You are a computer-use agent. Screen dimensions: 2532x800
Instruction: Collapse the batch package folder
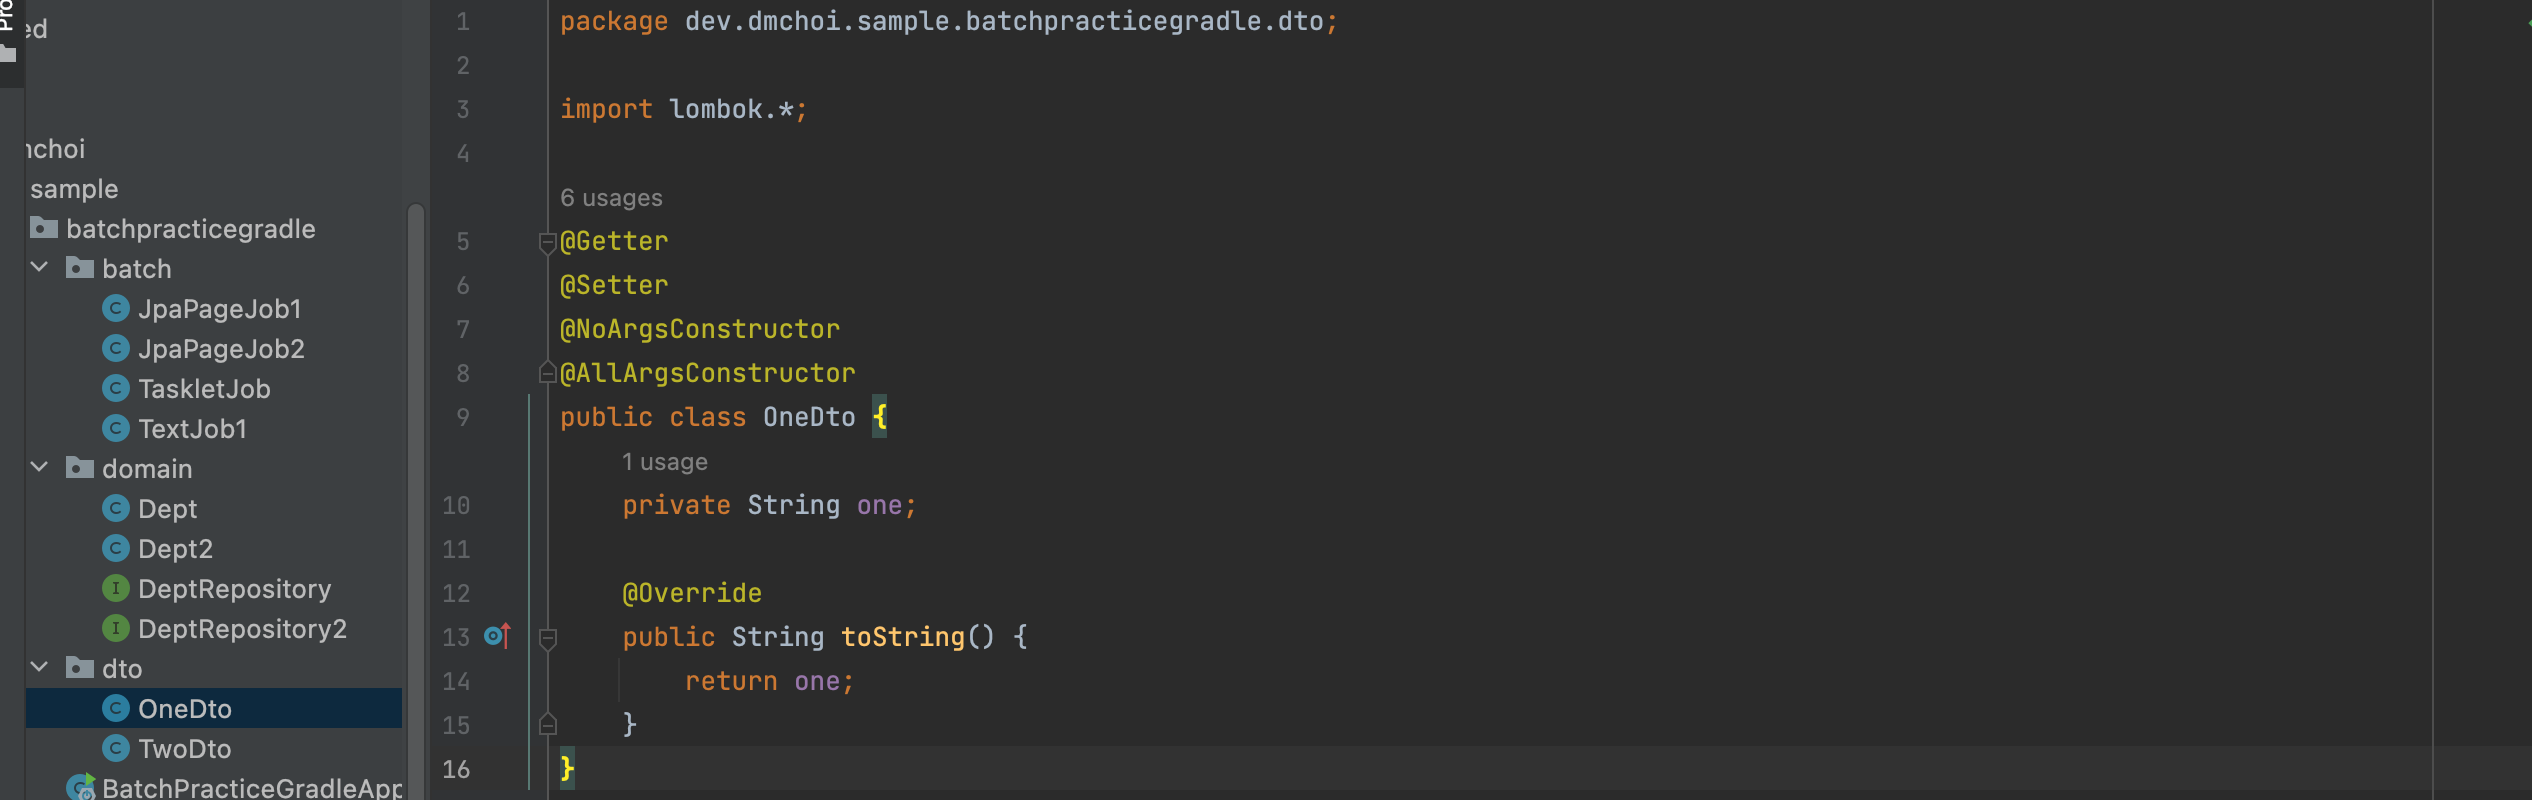click(40, 267)
